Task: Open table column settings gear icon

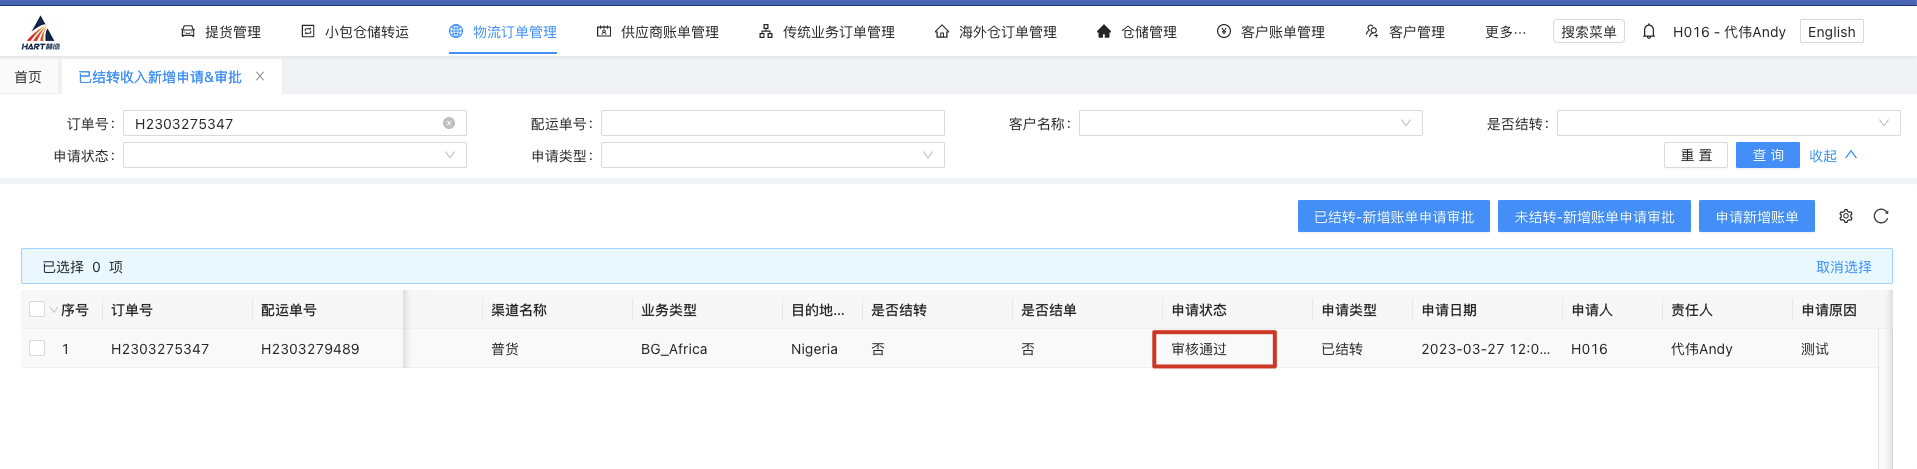Action: tap(1845, 216)
